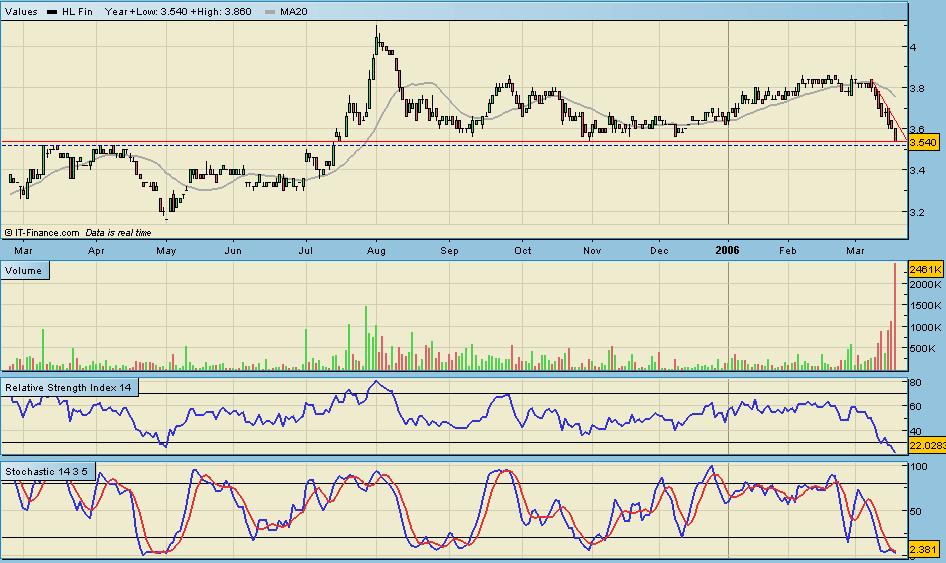946x563 pixels.
Task: Click the 'Data is real time' note
Action: tap(118, 233)
